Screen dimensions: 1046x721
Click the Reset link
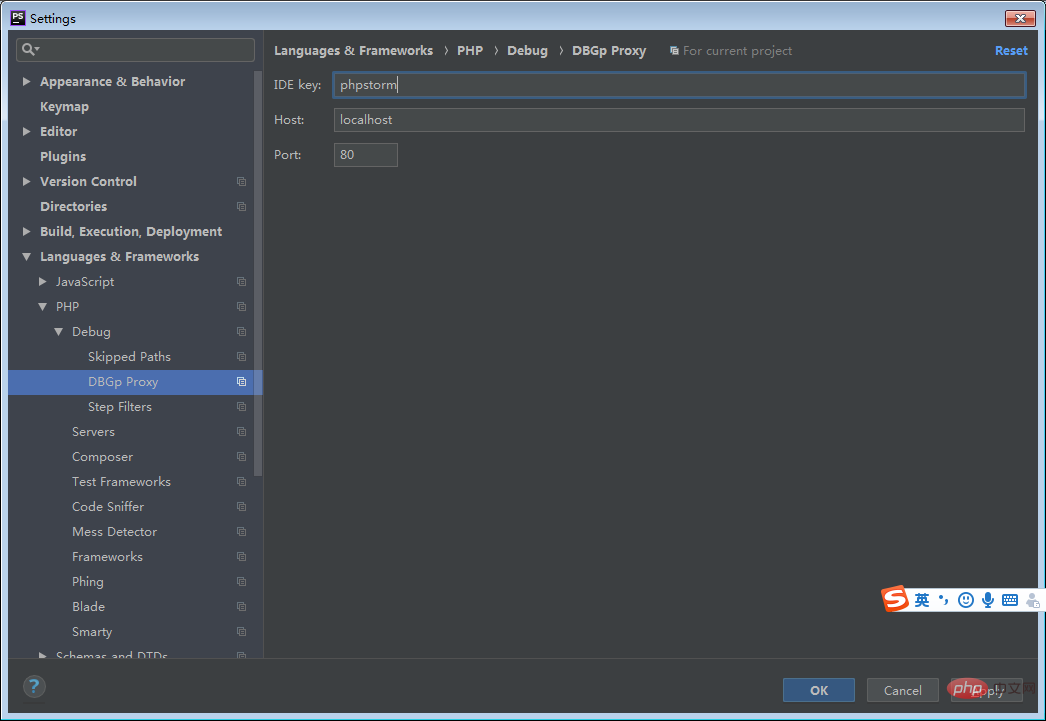coord(1011,51)
